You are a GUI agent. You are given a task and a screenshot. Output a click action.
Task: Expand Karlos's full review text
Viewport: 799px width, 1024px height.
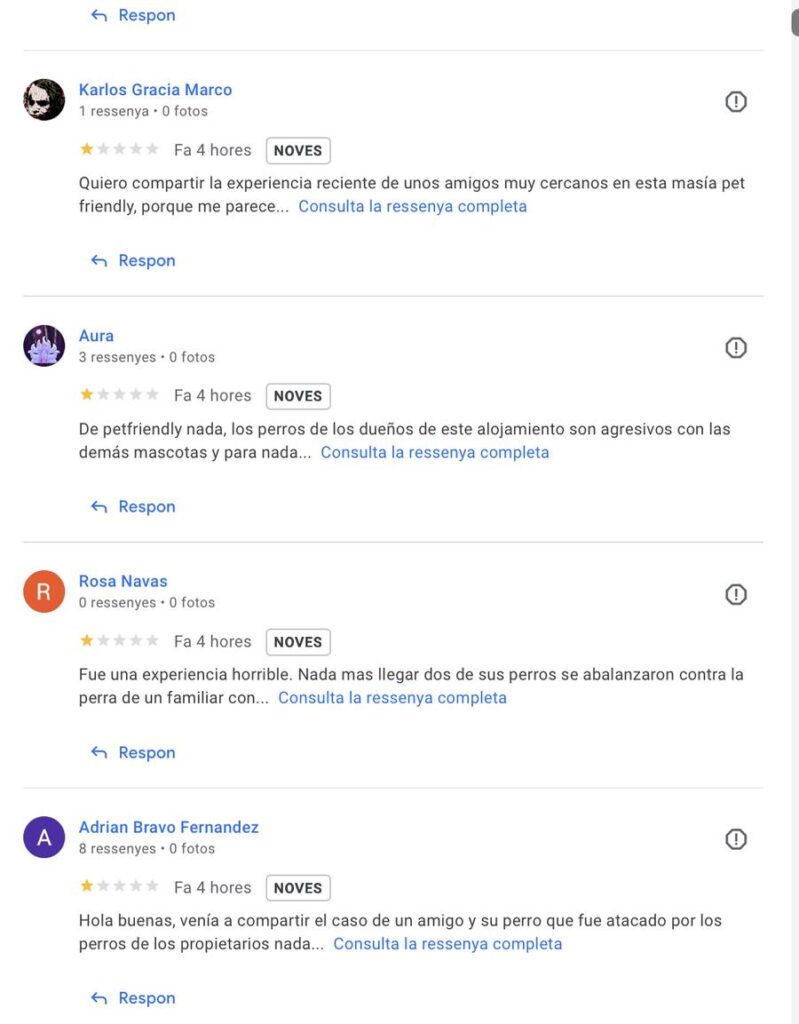point(412,206)
